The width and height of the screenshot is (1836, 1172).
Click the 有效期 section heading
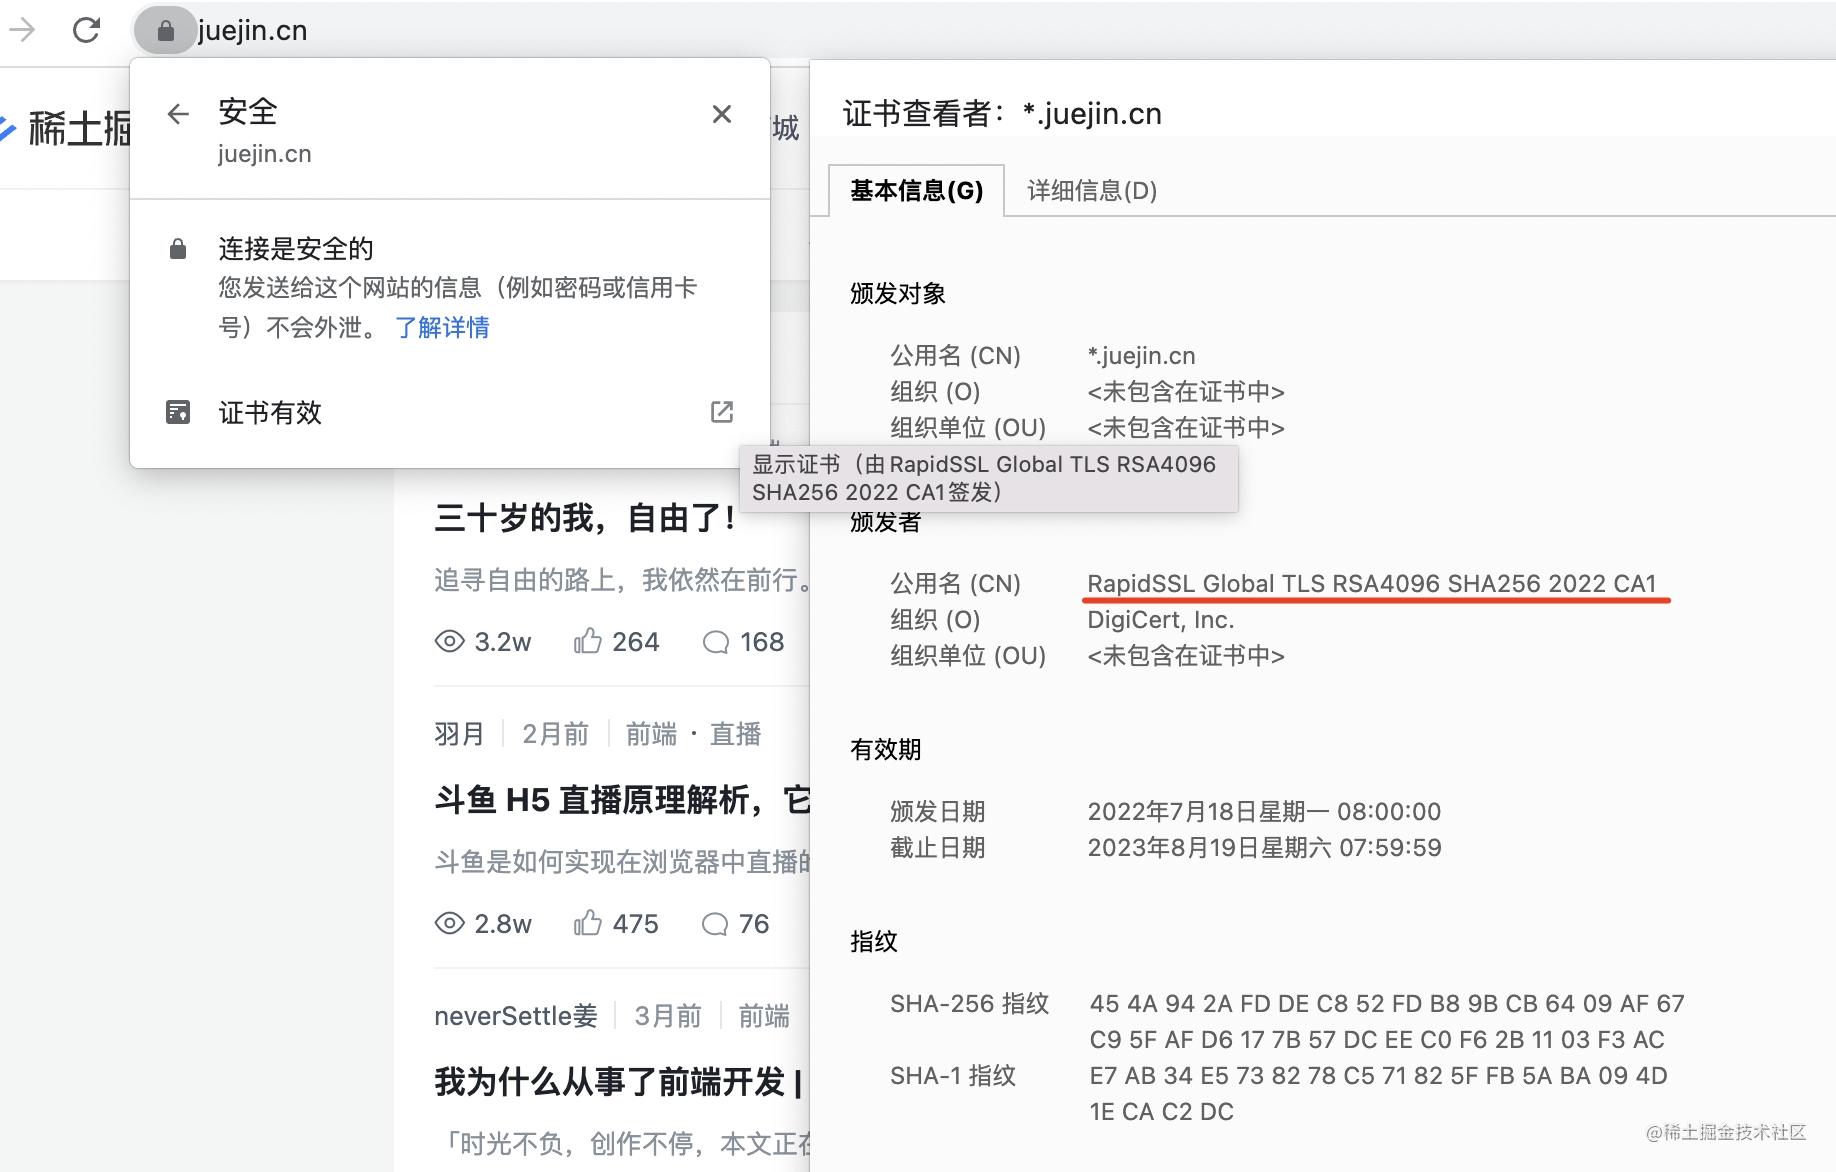(x=886, y=749)
